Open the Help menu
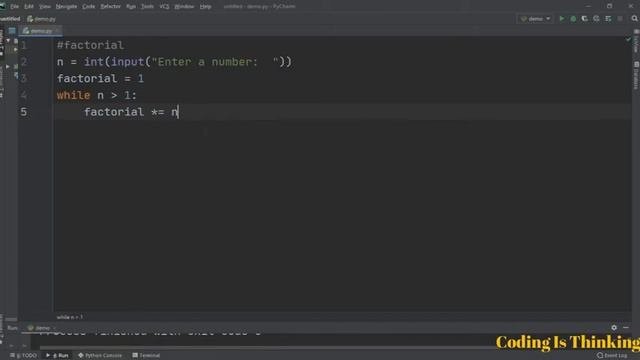Viewport: 640px width, 360px height. click(205, 7)
